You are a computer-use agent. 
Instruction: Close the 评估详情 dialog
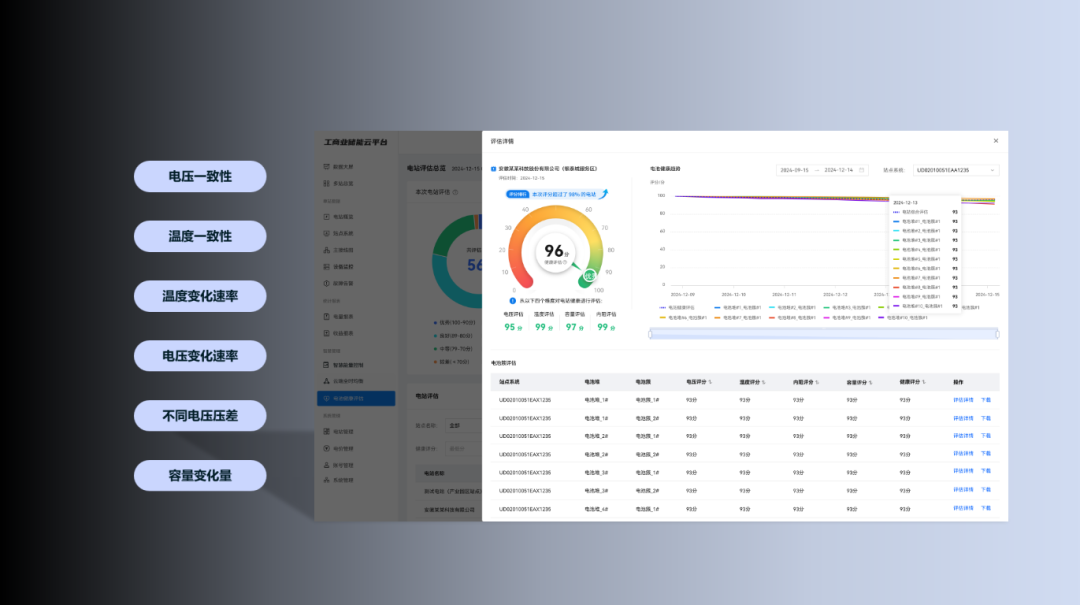coord(995,141)
